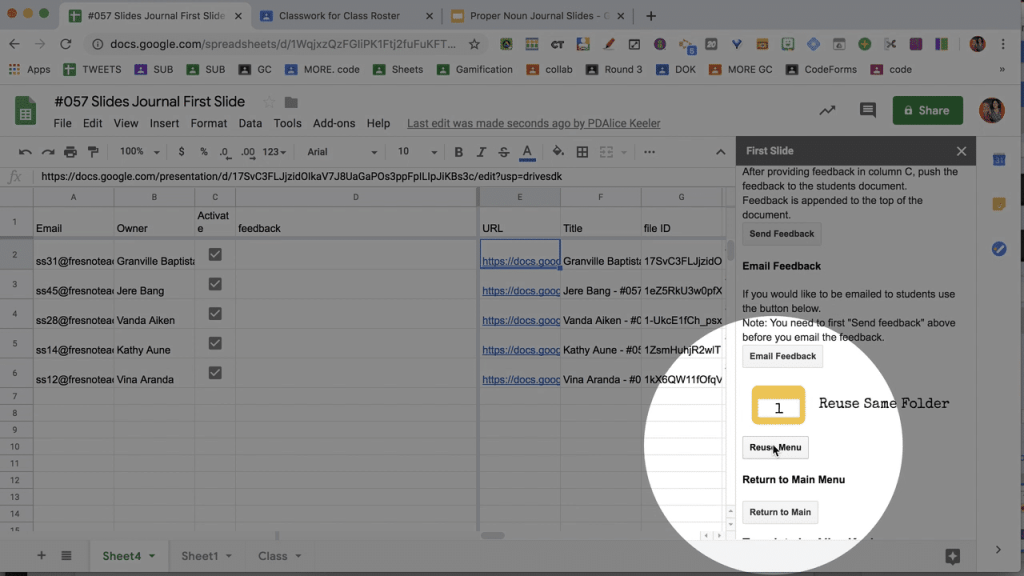Open the comments history icon
1024x576 pixels.
pos(867,110)
